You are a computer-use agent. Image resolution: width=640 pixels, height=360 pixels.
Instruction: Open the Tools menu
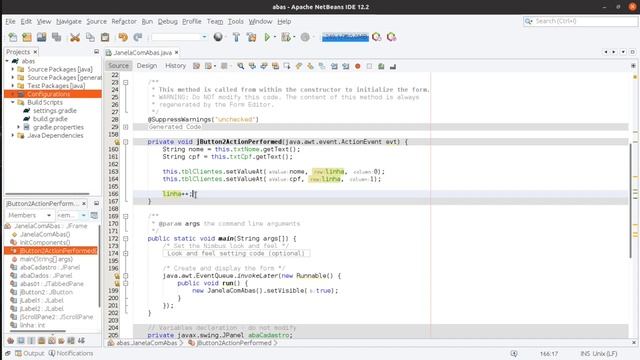pos(236,21)
